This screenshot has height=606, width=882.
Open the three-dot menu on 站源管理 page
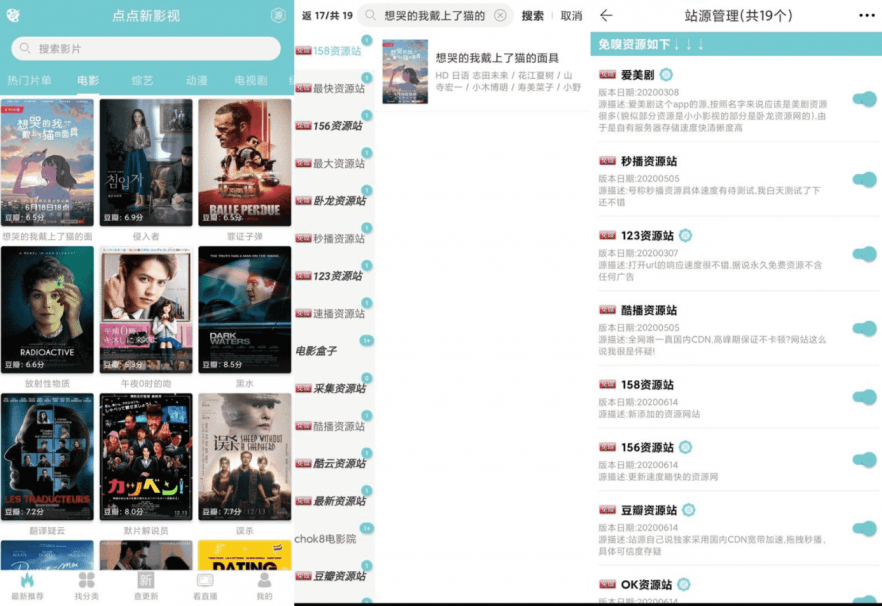[868, 13]
